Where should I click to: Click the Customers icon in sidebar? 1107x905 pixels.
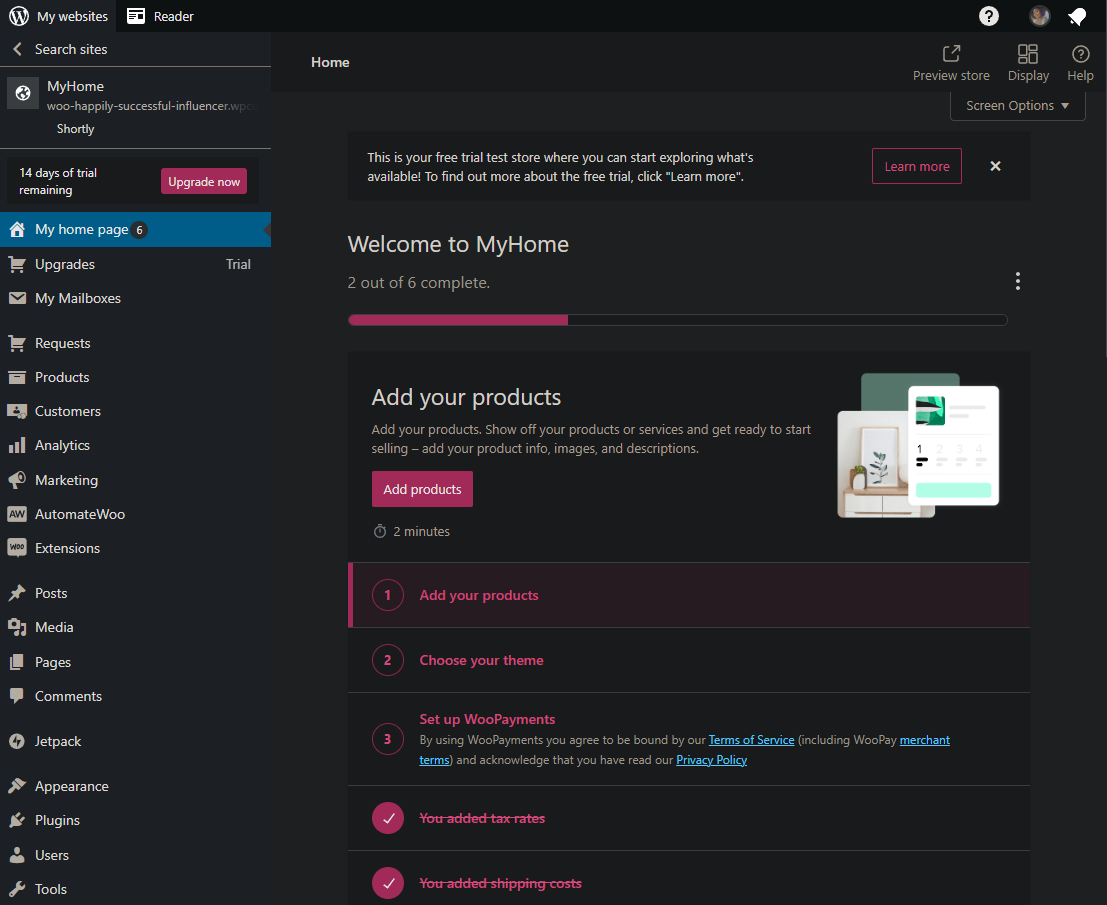coord(17,411)
